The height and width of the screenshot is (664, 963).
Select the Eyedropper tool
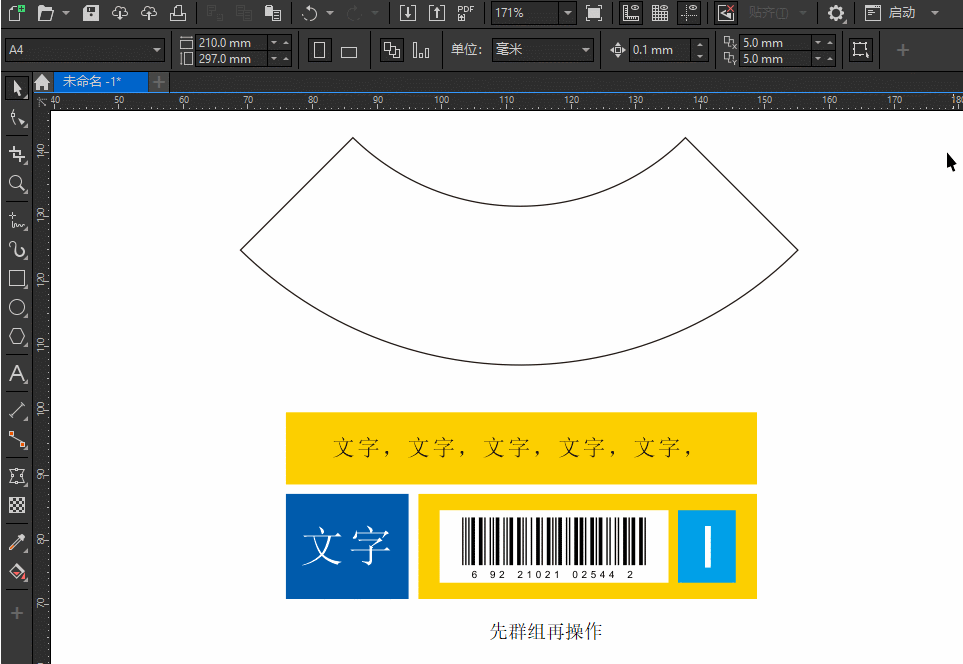pos(17,542)
